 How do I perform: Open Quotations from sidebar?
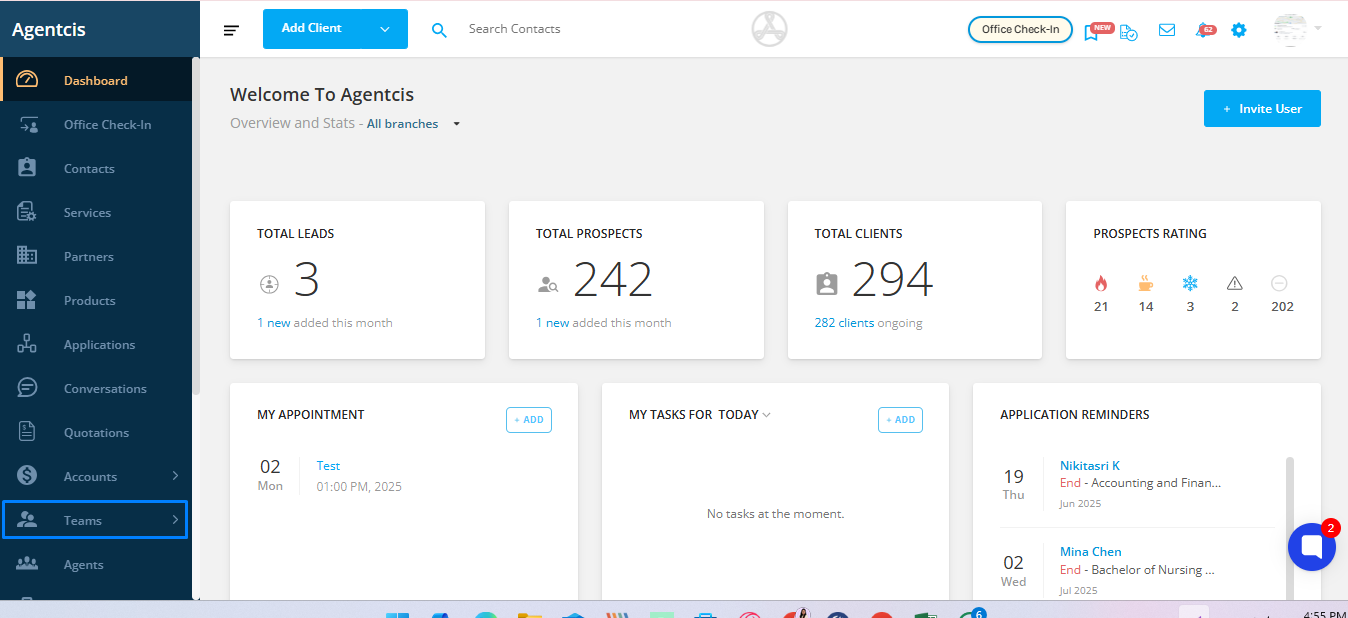[x=96, y=433]
